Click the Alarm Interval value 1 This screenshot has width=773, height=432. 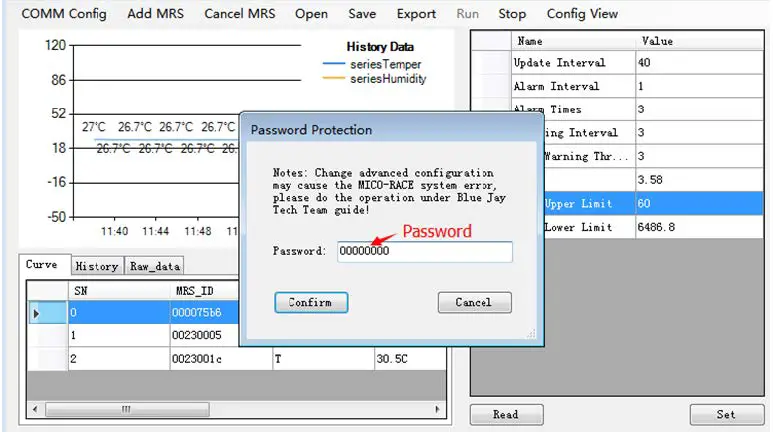coord(699,86)
